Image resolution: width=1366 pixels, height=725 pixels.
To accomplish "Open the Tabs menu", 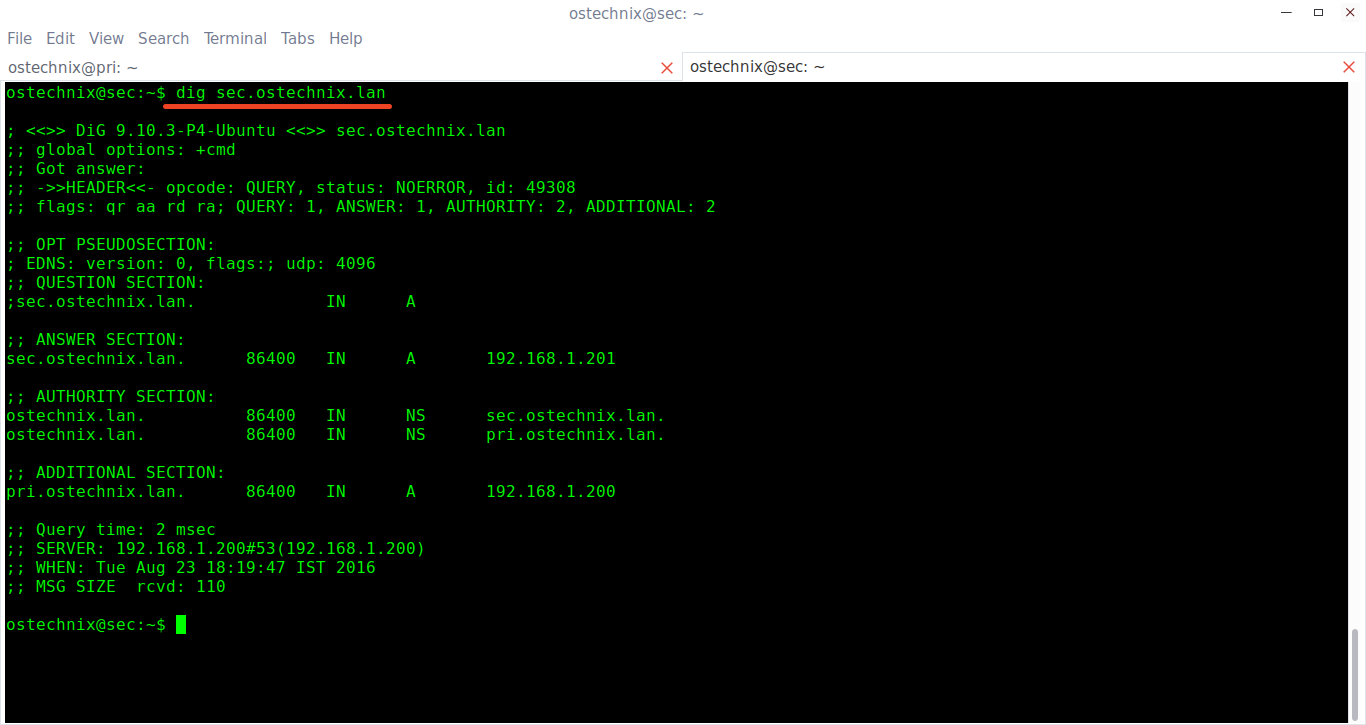I will [297, 38].
